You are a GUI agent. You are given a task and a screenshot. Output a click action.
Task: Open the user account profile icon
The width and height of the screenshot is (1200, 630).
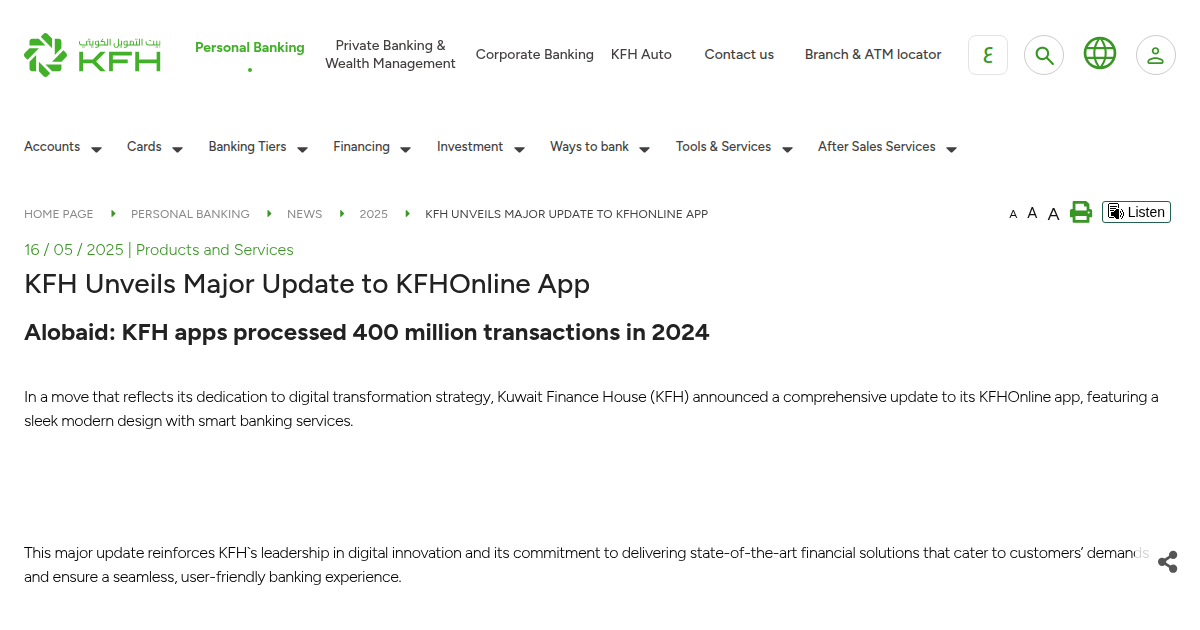tap(1156, 54)
